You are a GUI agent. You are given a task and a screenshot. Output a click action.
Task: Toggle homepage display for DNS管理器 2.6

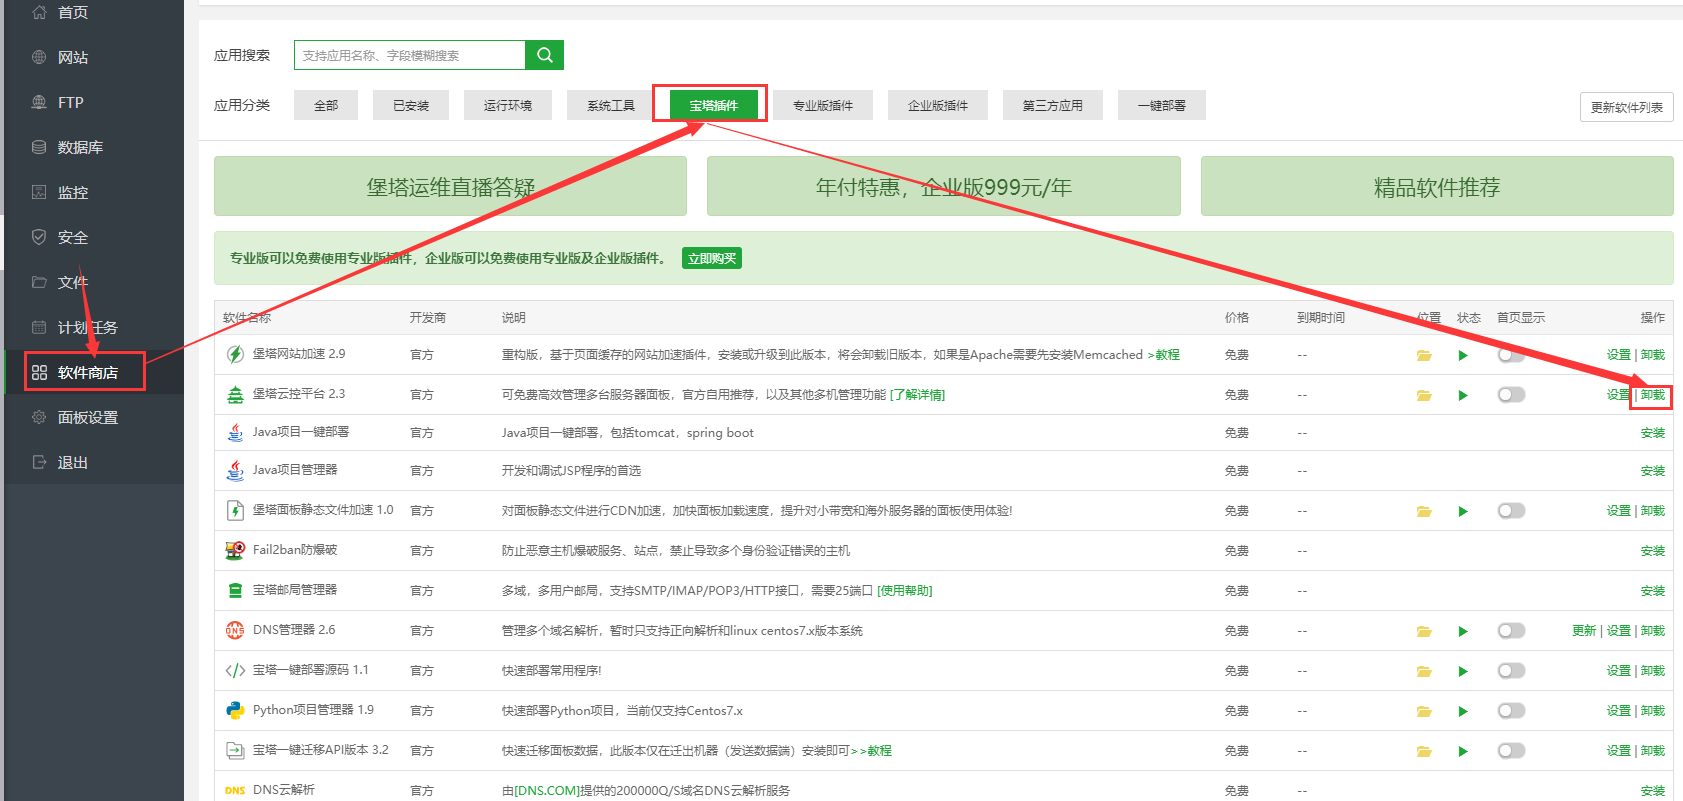point(1511,631)
